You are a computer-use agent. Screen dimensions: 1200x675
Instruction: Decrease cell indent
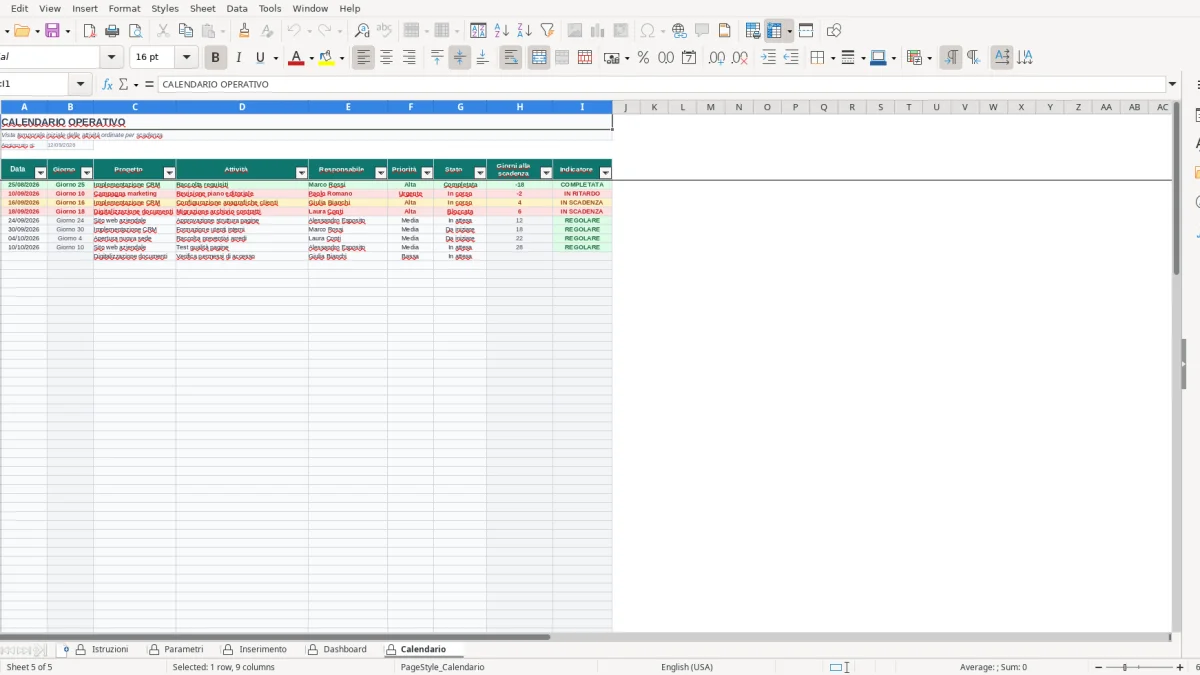791,58
